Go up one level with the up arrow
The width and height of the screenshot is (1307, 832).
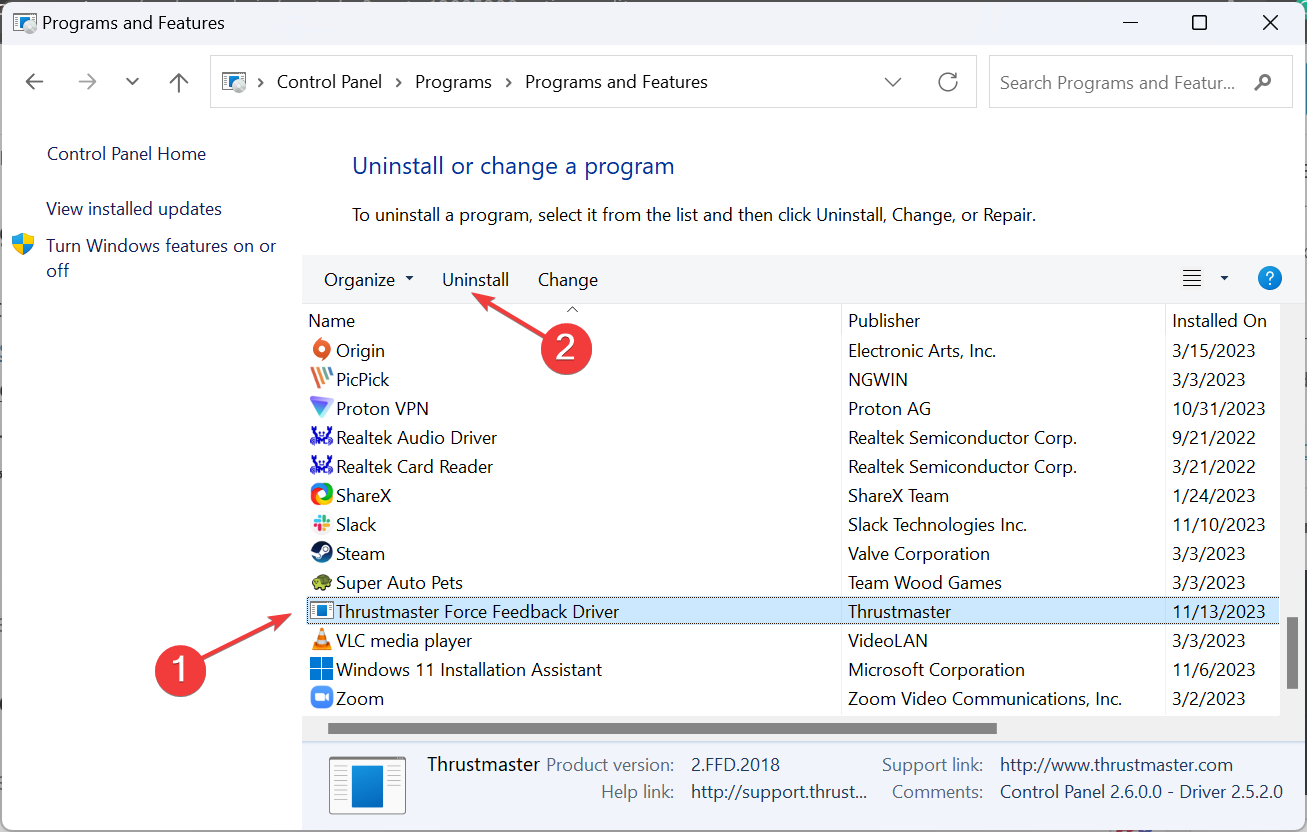[179, 82]
